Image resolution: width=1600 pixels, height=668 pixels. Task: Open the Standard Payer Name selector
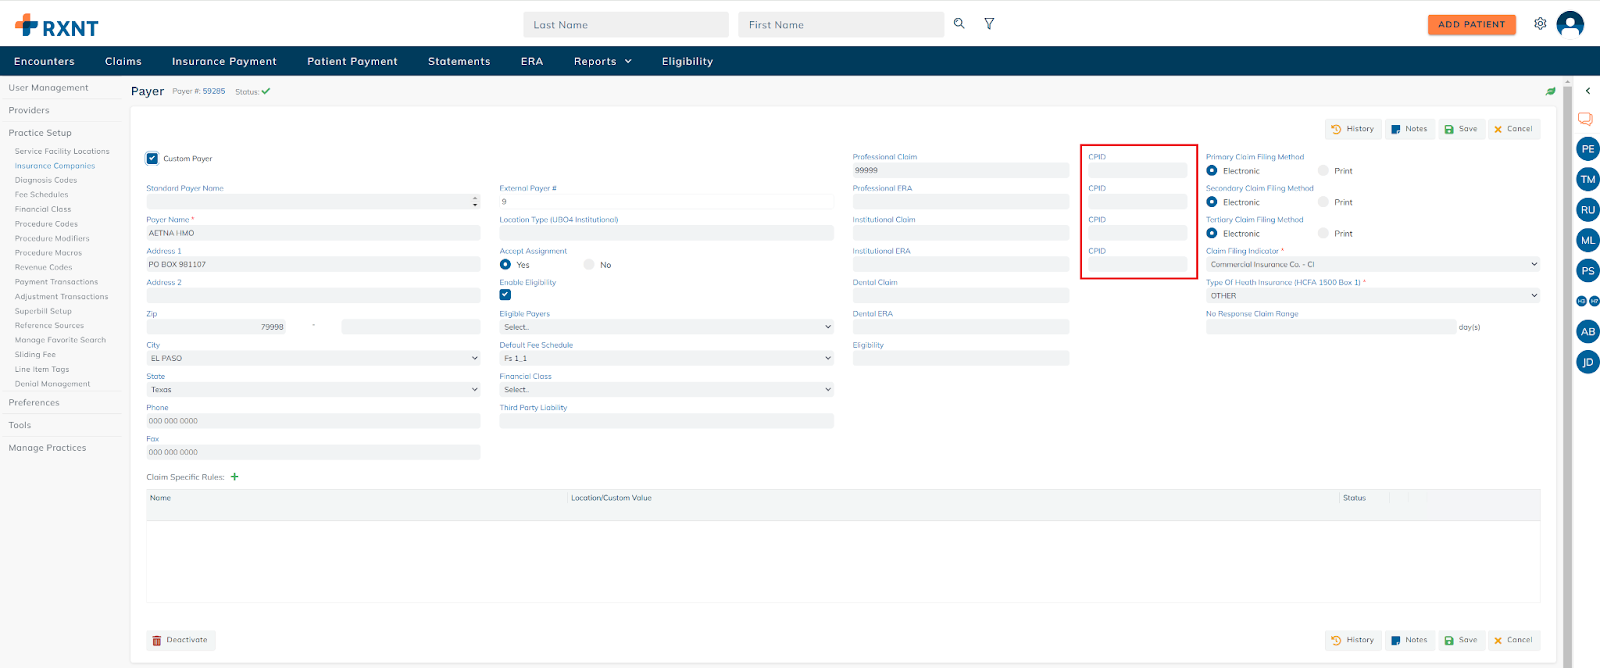point(313,202)
